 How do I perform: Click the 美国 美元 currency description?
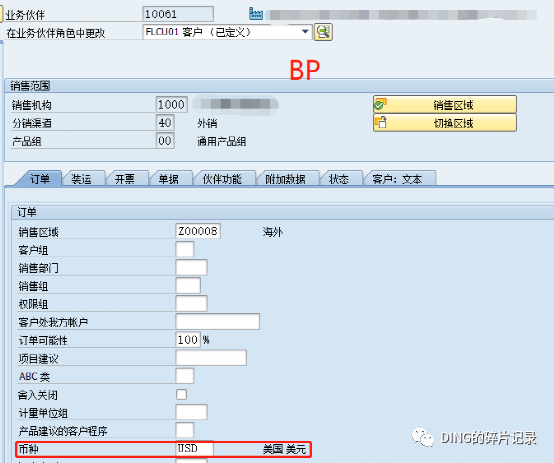pos(284,450)
